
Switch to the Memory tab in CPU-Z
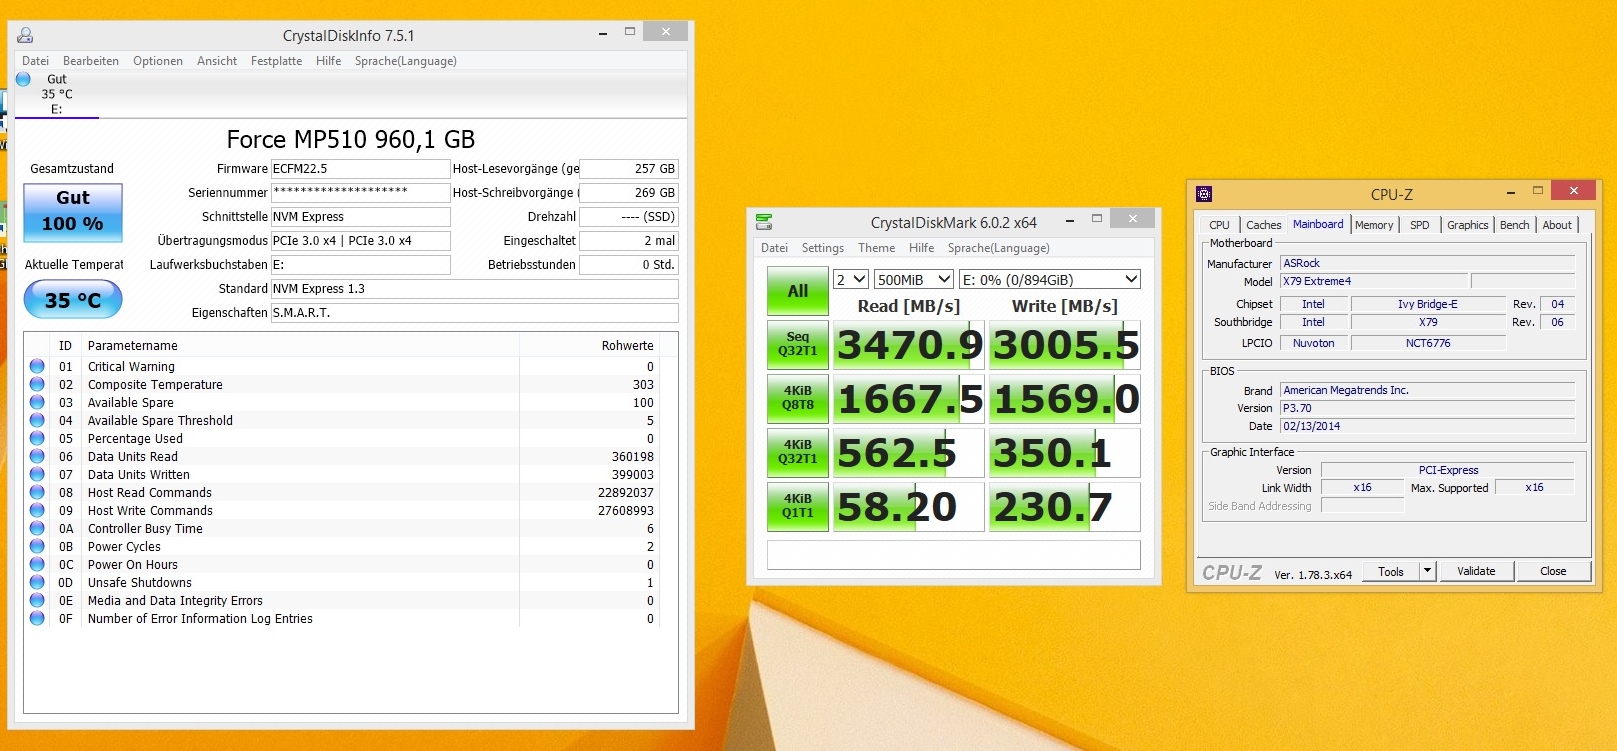pos(1375,225)
